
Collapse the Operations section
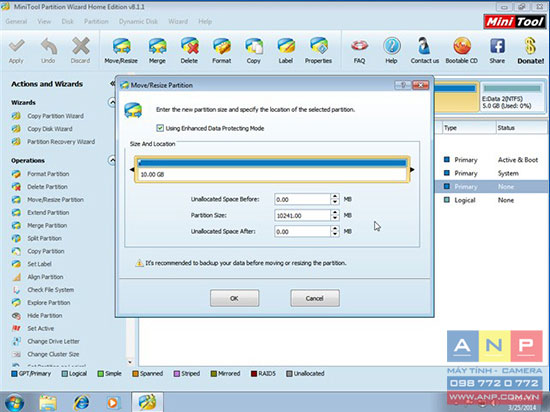(112, 161)
